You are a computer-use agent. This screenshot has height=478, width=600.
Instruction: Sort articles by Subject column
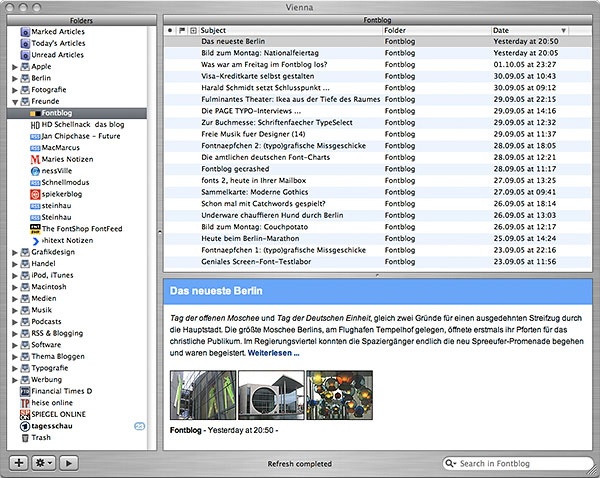(x=290, y=30)
